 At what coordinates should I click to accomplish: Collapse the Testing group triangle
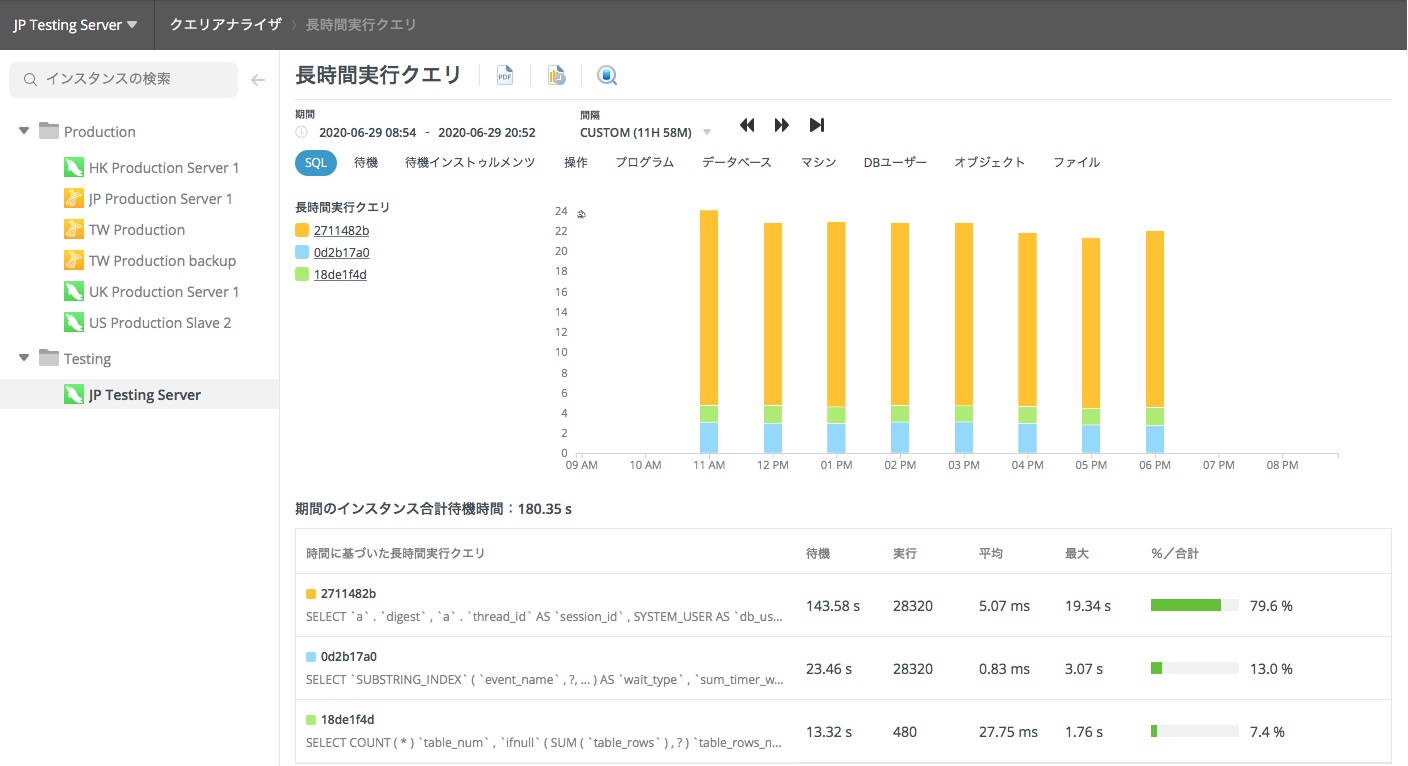coord(24,358)
